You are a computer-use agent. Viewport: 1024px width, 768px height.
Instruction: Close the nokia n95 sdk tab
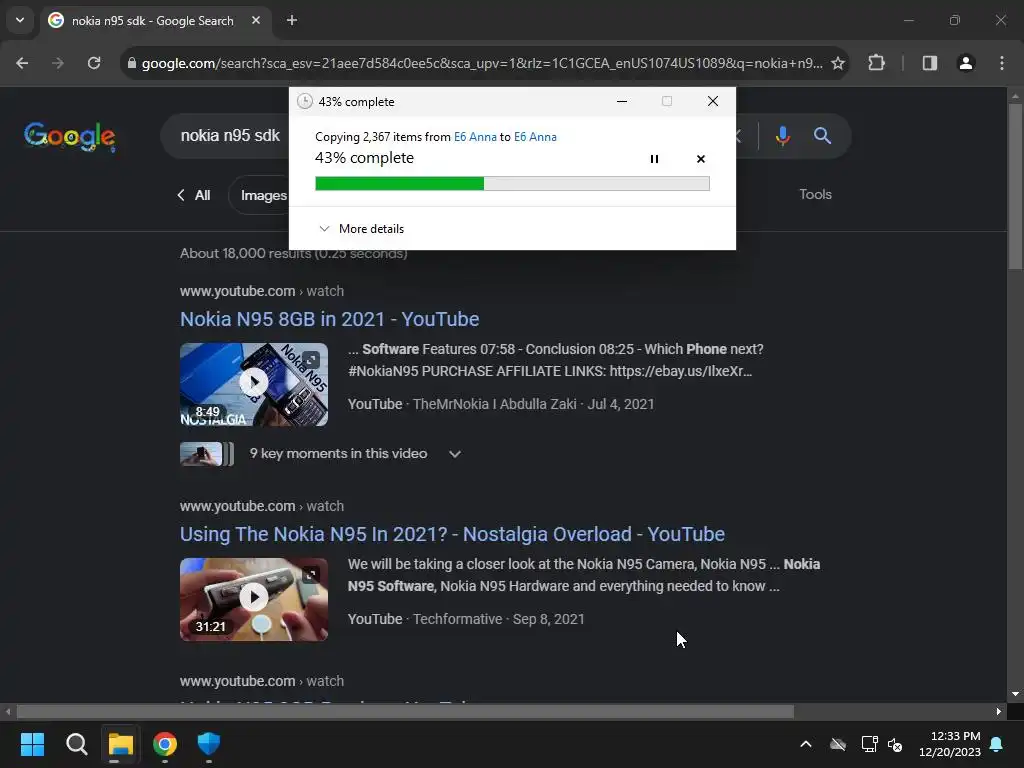point(256,20)
